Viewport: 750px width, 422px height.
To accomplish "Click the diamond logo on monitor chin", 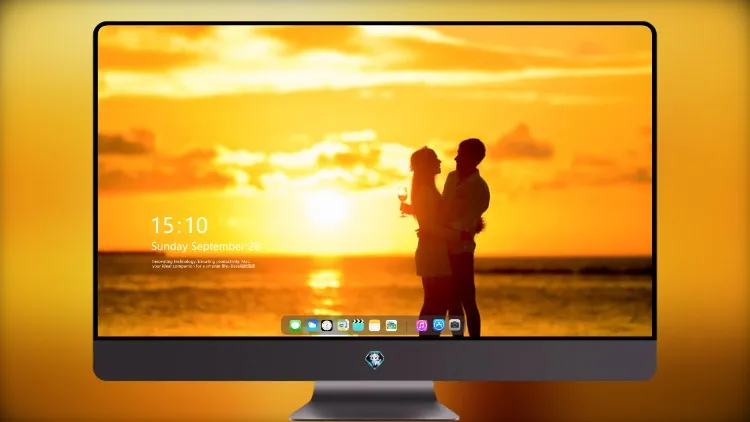I will (375, 360).
